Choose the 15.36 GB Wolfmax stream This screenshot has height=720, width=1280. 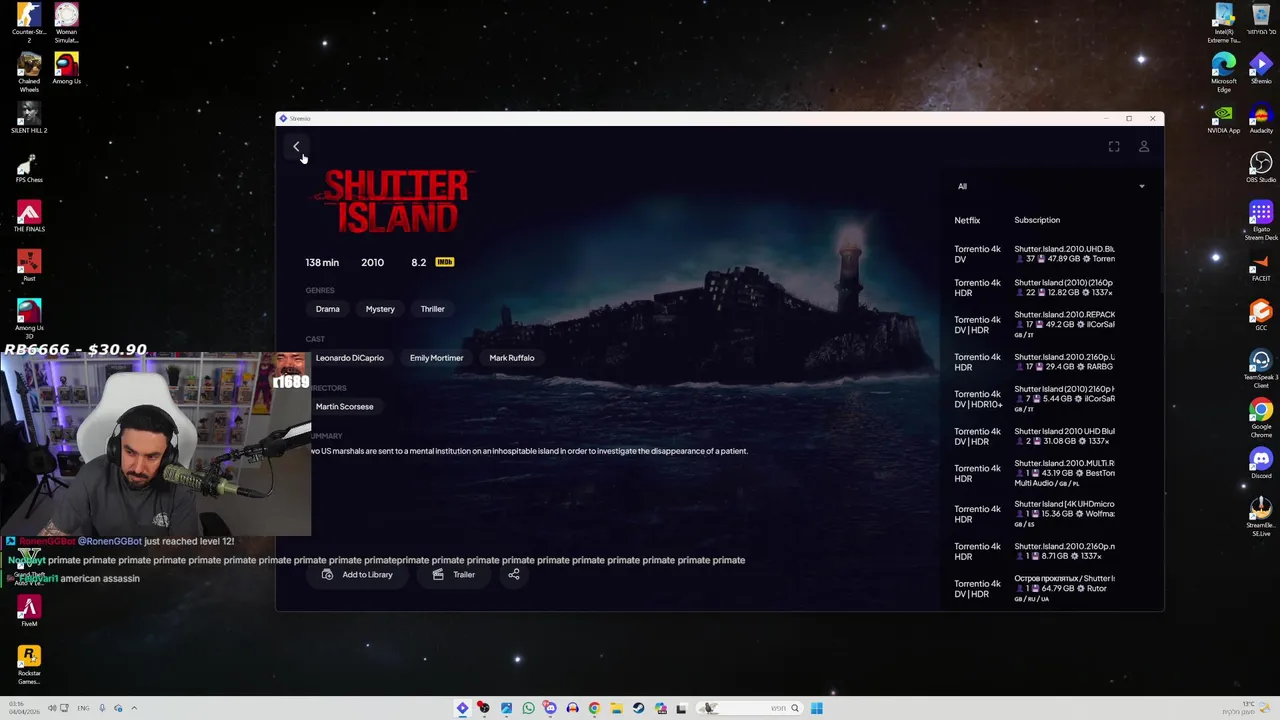click(x=1050, y=513)
